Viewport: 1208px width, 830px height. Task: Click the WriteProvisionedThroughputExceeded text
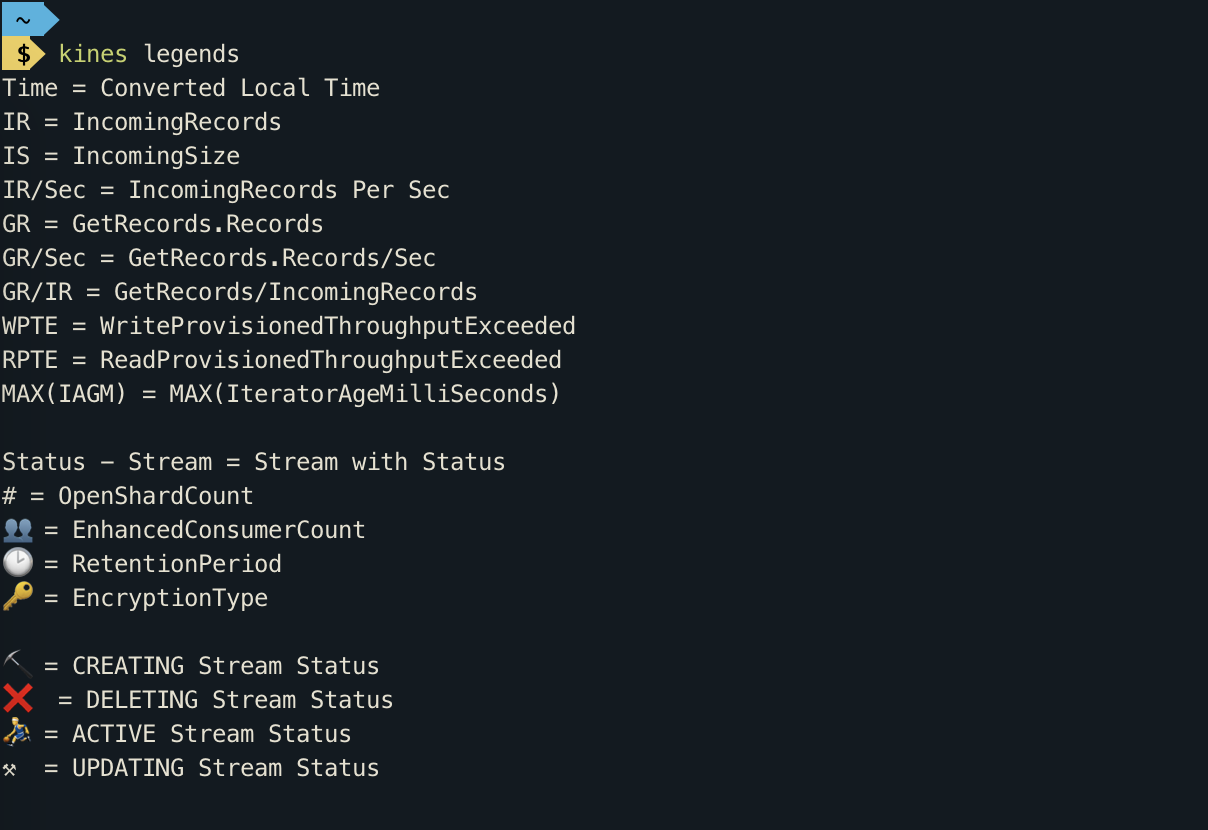coord(338,326)
